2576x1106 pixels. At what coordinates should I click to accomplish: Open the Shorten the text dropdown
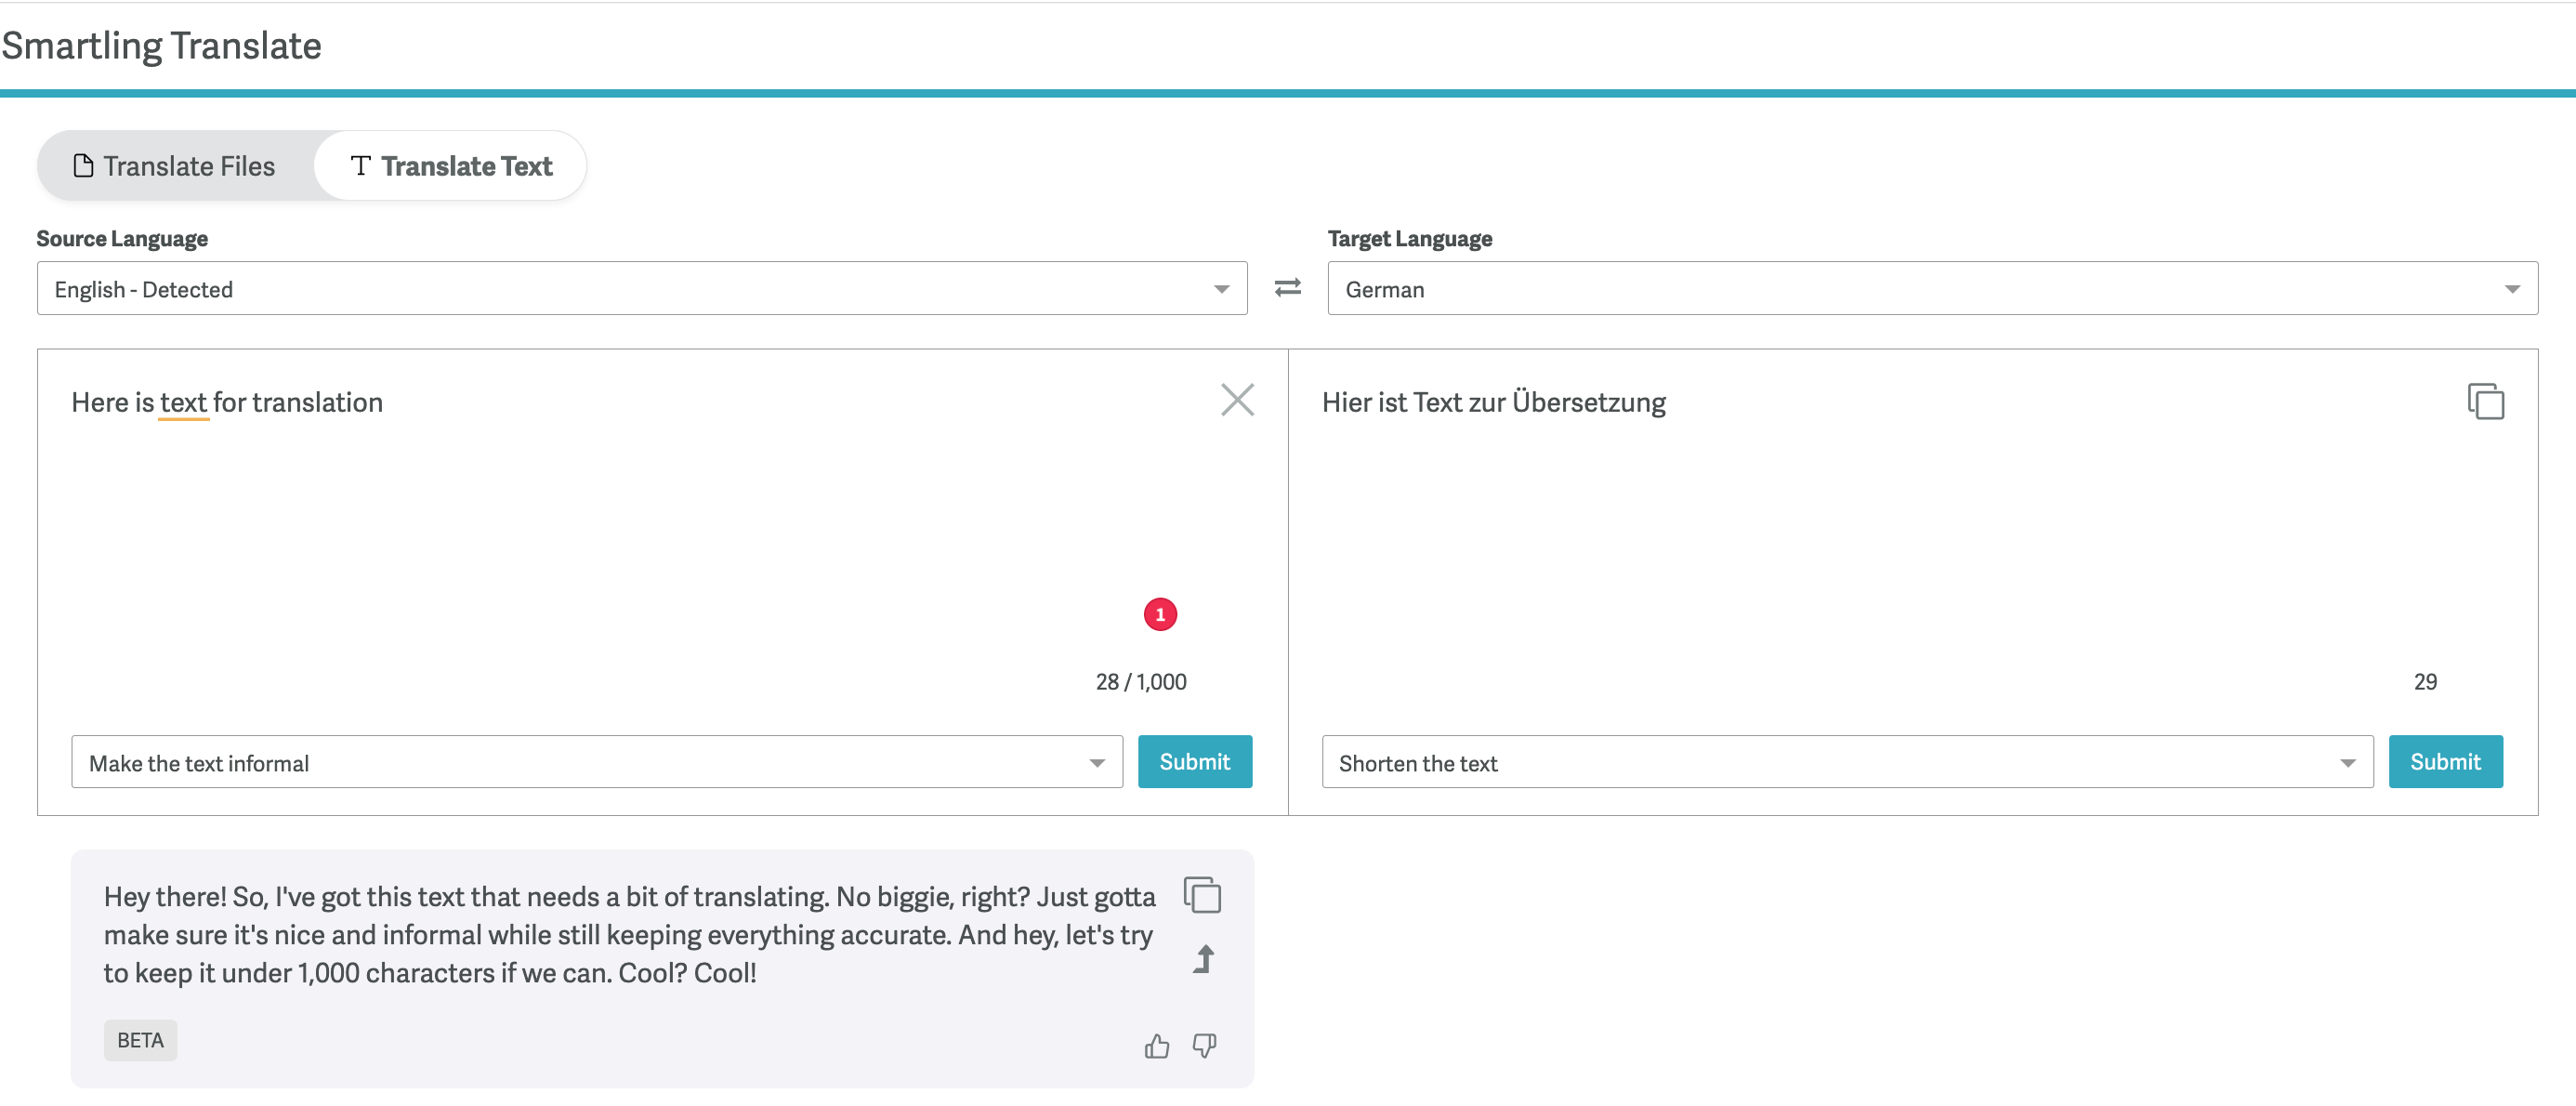click(x=1847, y=763)
